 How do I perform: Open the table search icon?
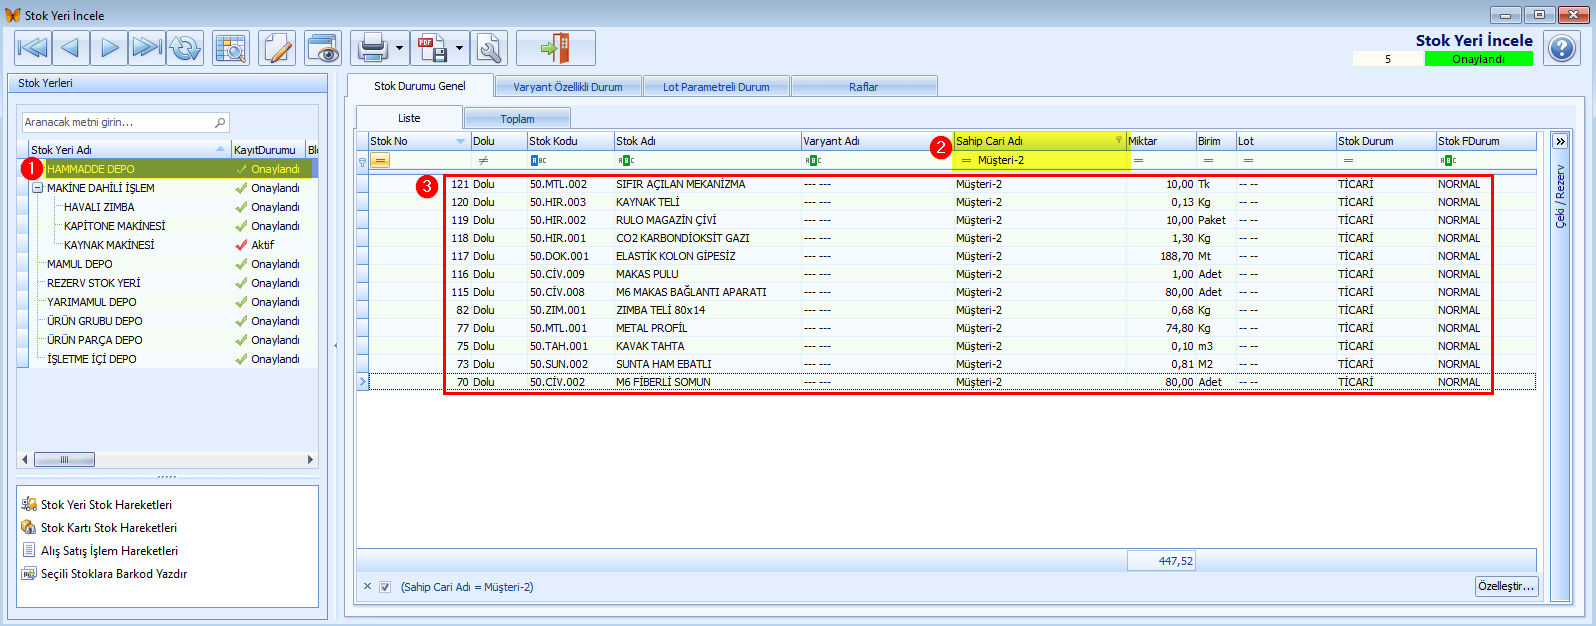coord(231,48)
